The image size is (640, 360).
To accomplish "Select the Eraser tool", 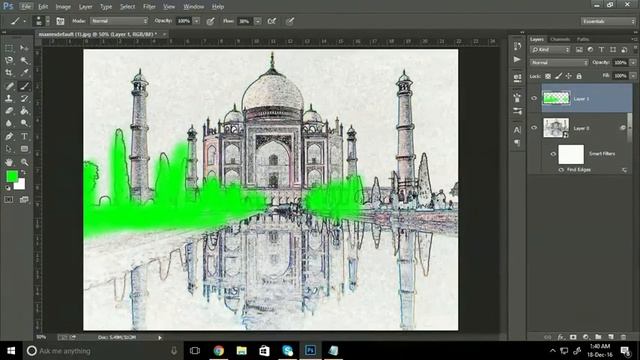I will pos(9,111).
